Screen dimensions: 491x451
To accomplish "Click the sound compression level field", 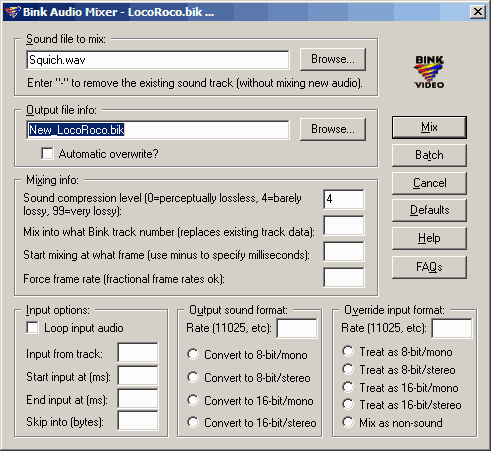I will [344, 199].
